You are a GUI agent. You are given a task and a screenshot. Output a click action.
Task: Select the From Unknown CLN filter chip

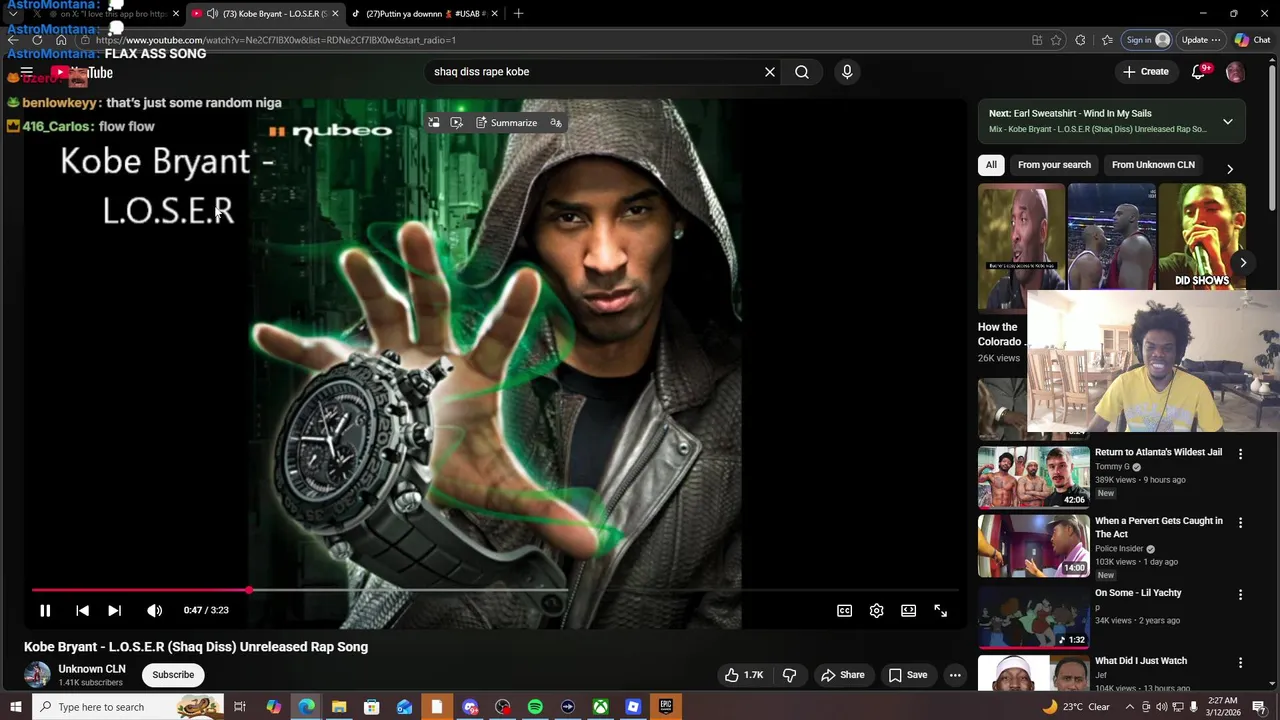coord(1153,165)
